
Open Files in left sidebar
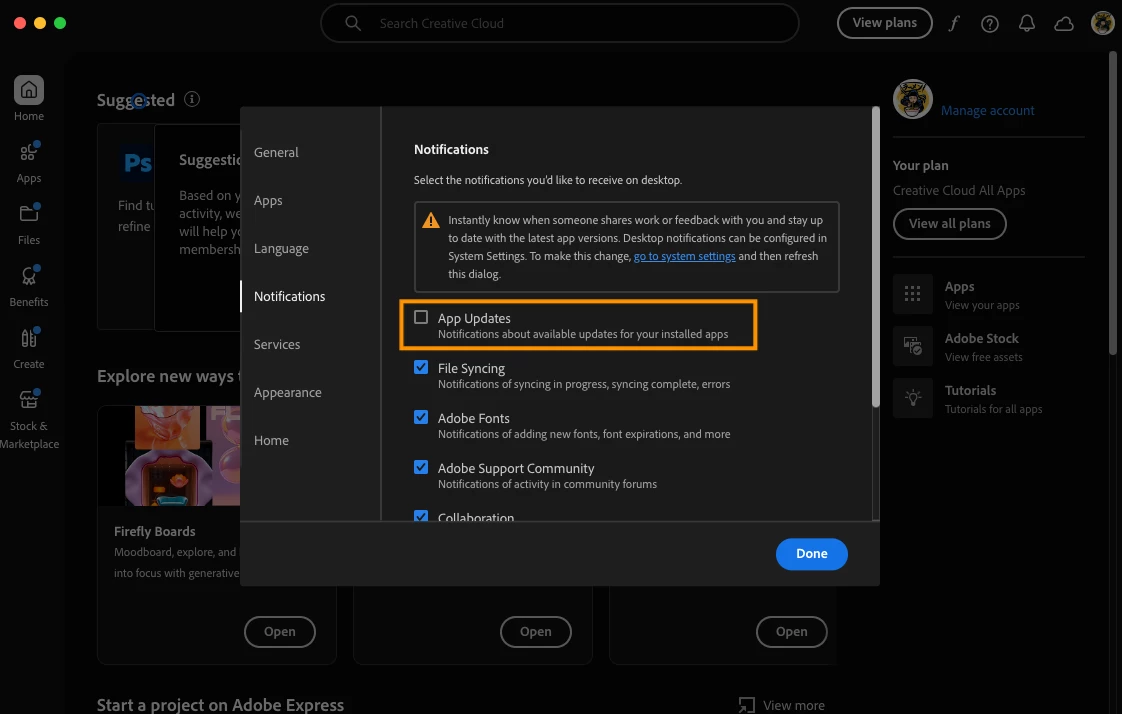[x=29, y=224]
